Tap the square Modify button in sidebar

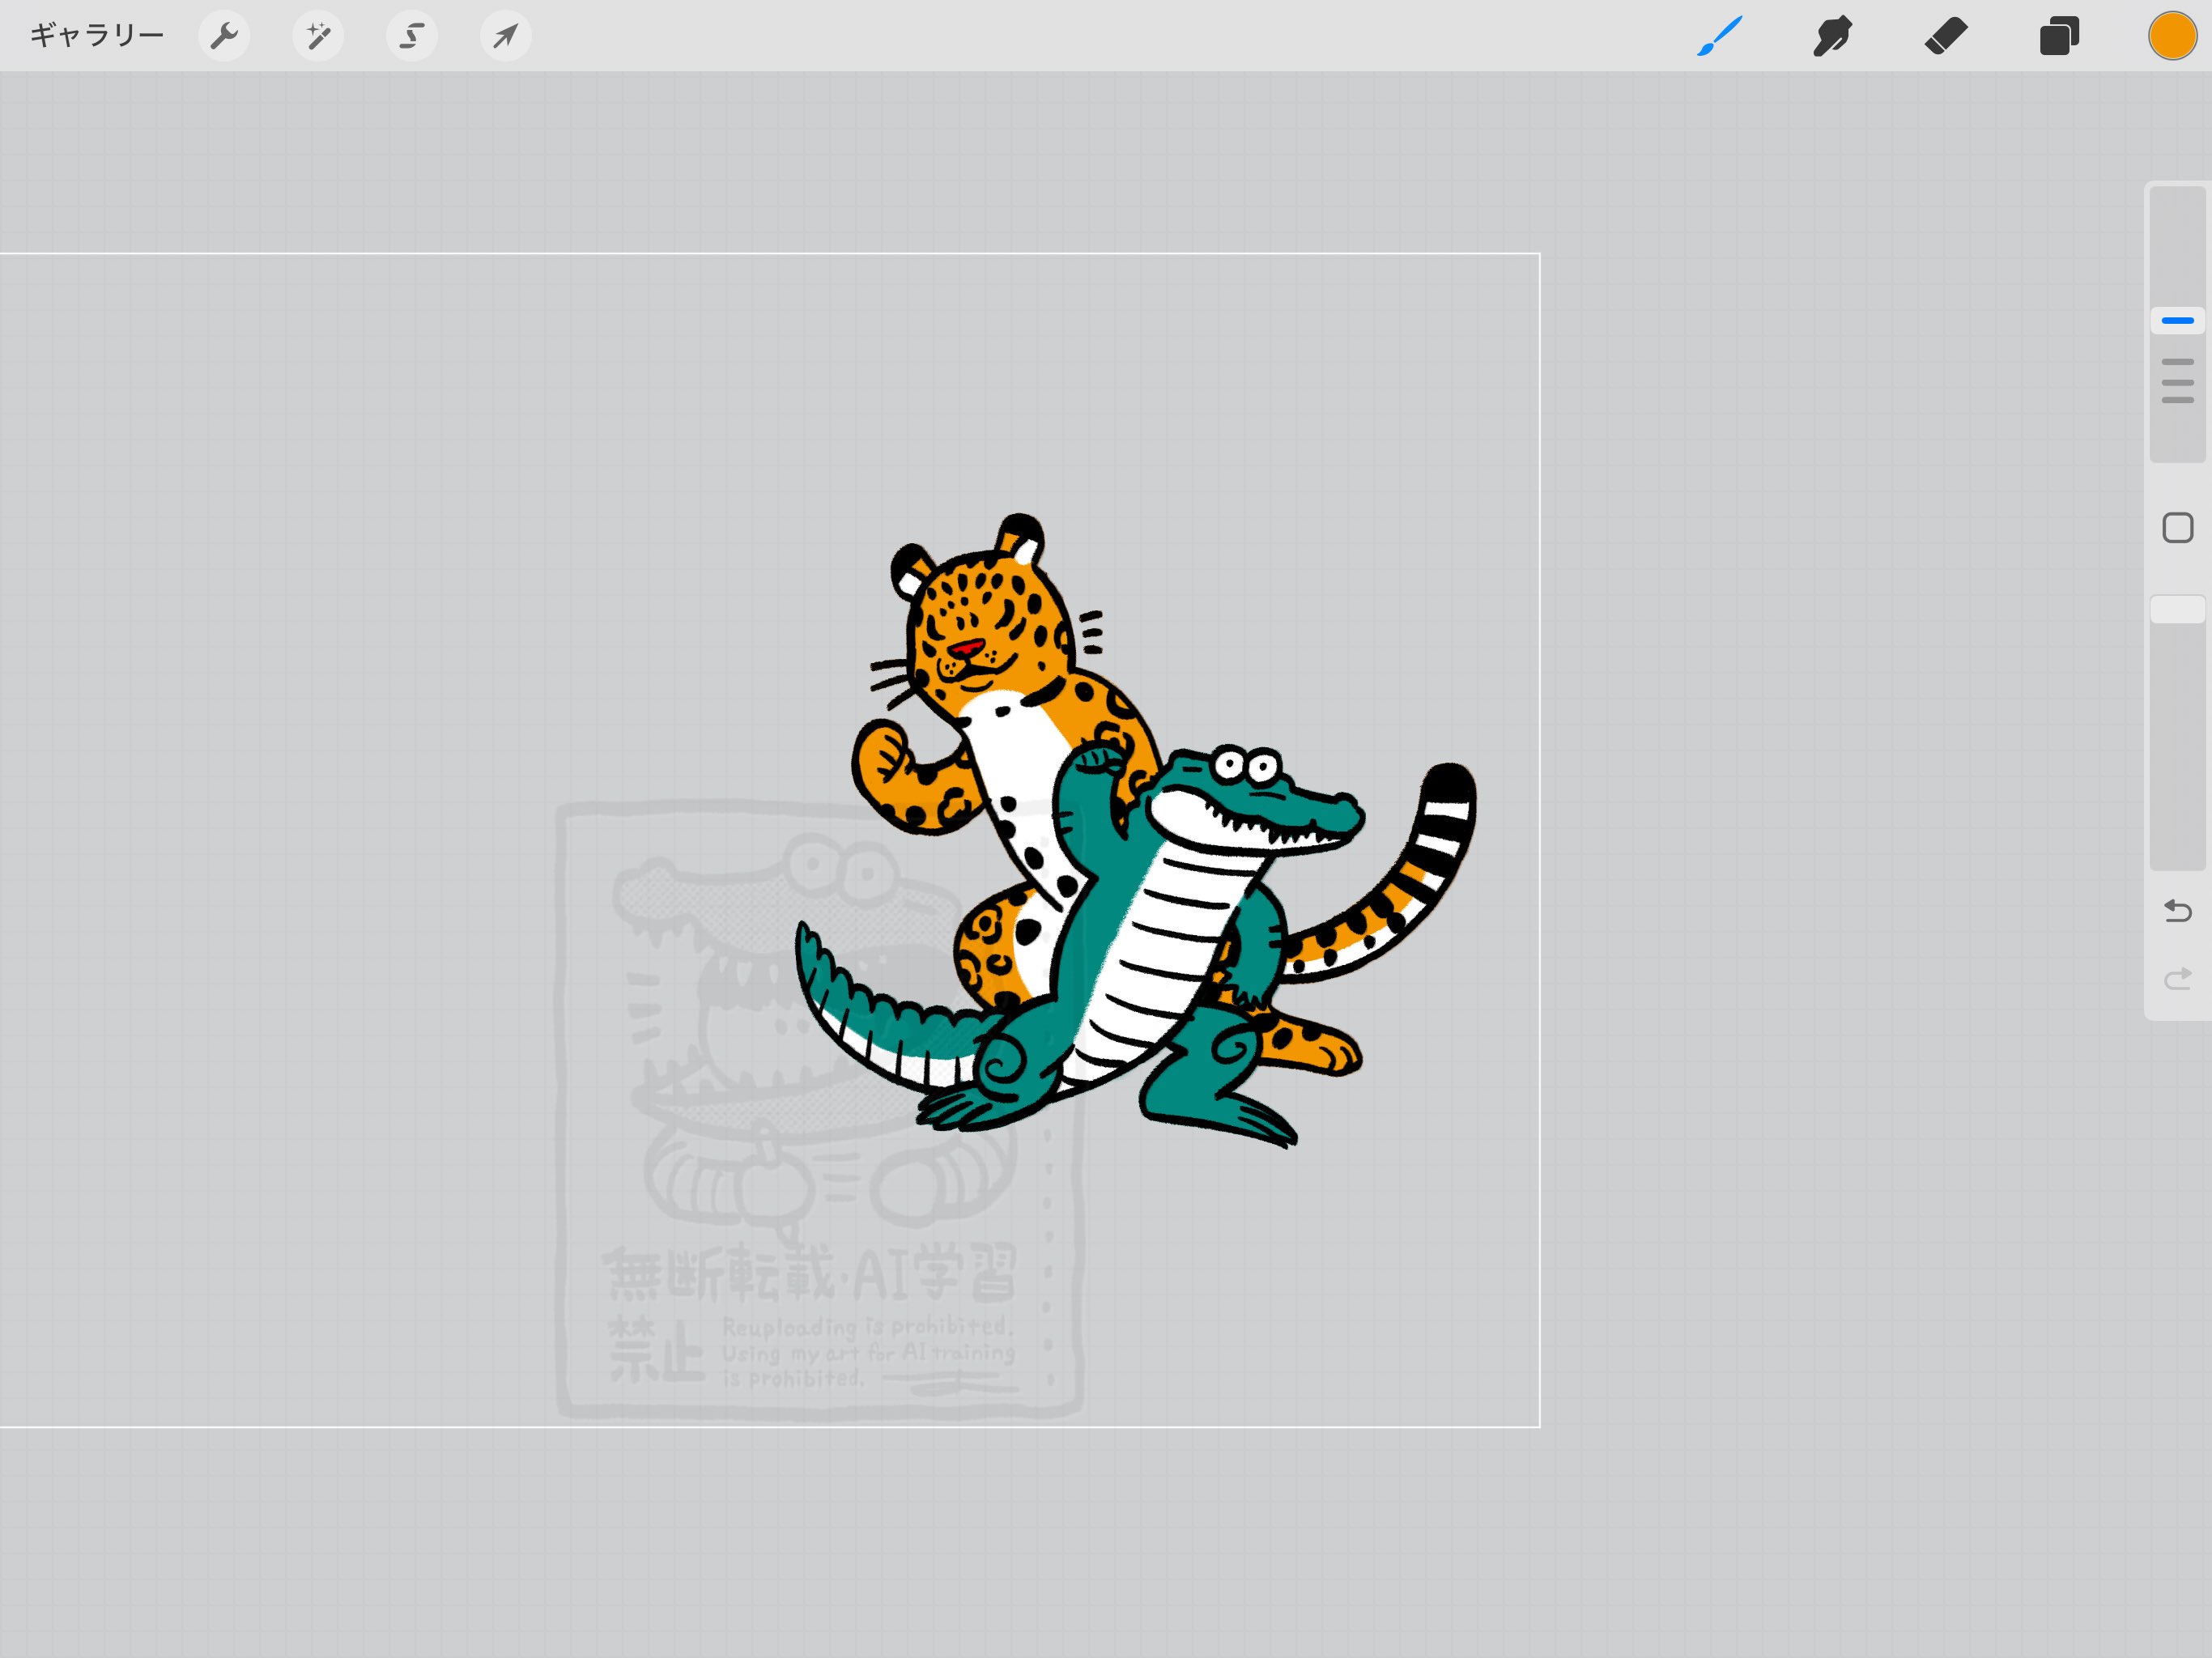[2177, 528]
